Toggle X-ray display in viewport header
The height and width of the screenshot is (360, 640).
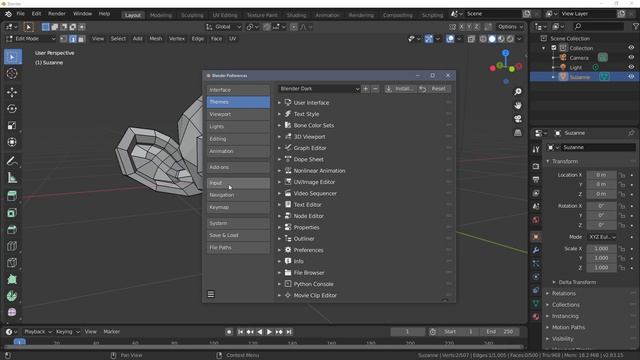click(471, 39)
